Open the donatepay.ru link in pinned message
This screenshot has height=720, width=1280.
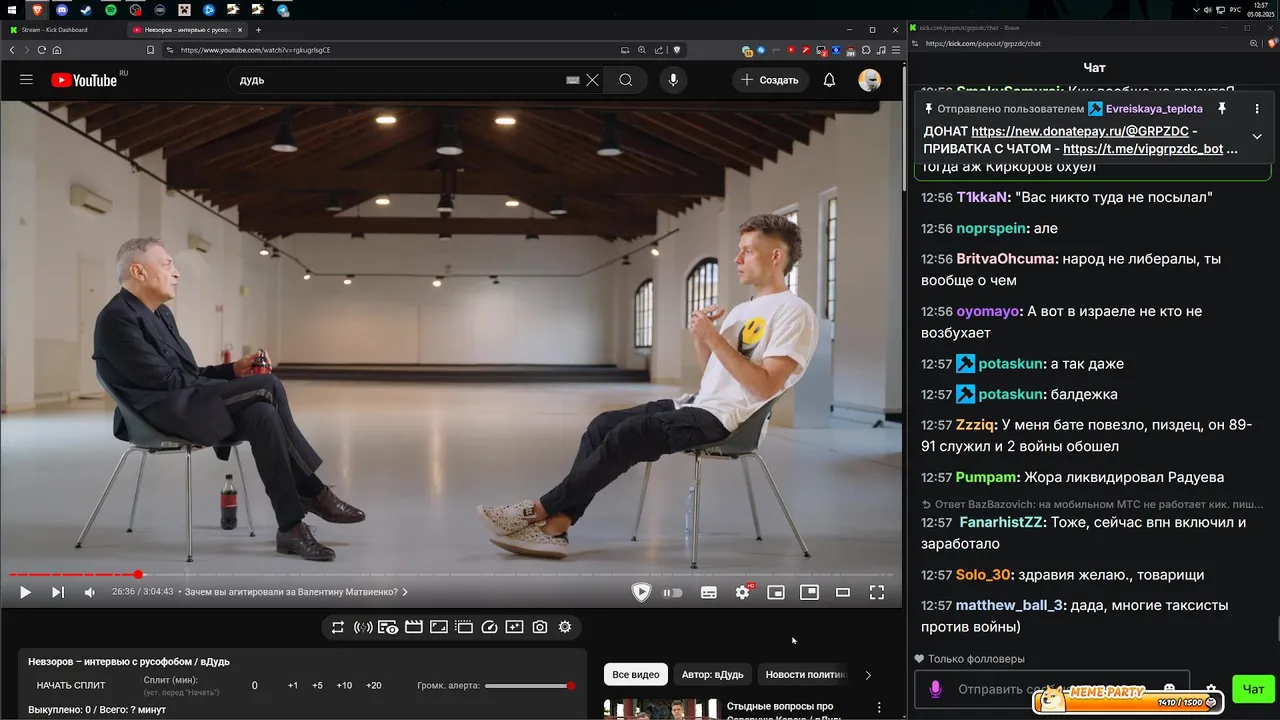click(x=1080, y=131)
